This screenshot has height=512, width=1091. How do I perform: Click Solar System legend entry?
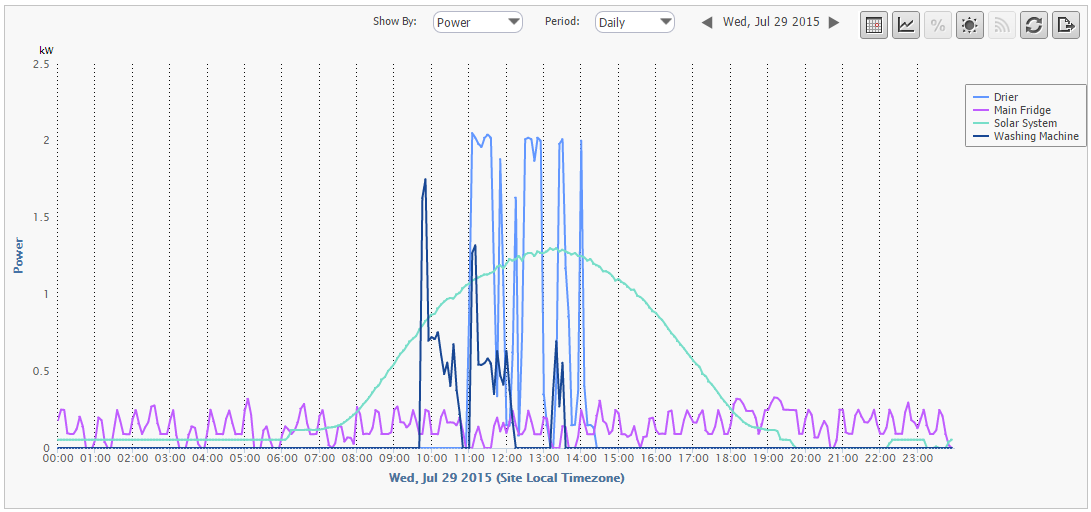coord(1024,123)
